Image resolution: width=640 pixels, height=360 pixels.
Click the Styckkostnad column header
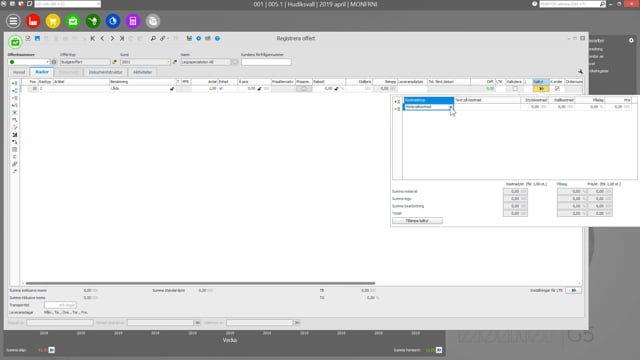[534, 100]
